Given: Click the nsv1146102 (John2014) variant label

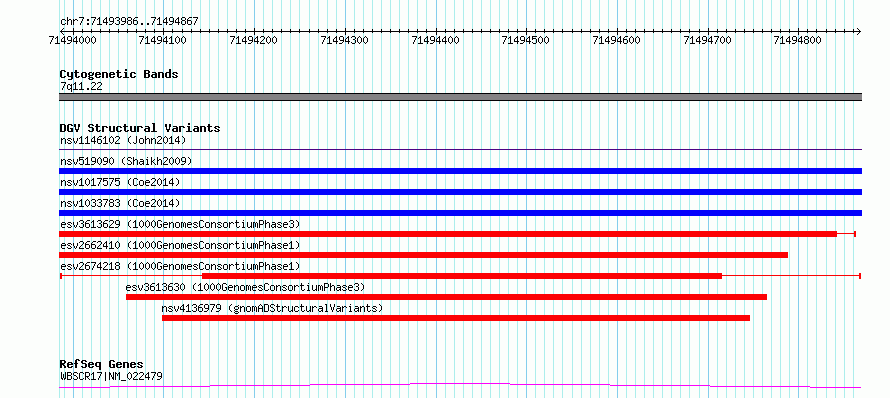Looking at the screenshot, I should [123, 140].
